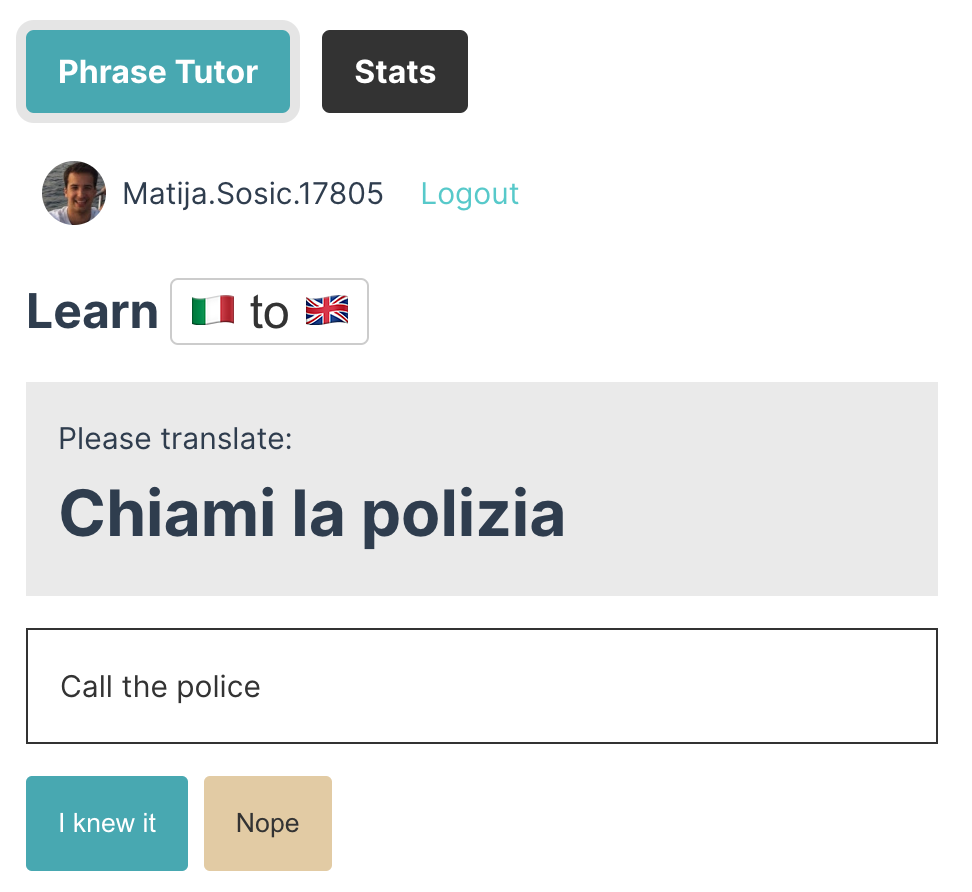Select the Phrase Tutor tab
This screenshot has height=892, width=972.
point(157,71)
